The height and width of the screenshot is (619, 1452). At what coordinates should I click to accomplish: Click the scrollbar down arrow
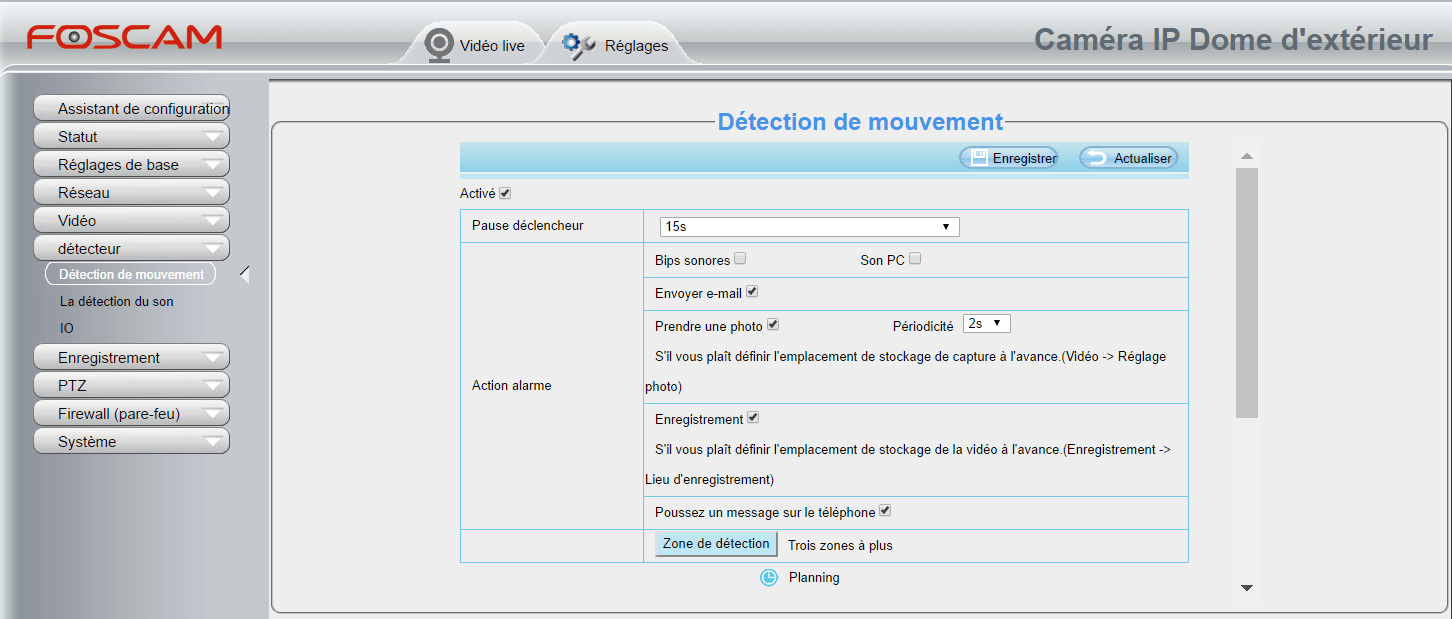(1247, 588)
